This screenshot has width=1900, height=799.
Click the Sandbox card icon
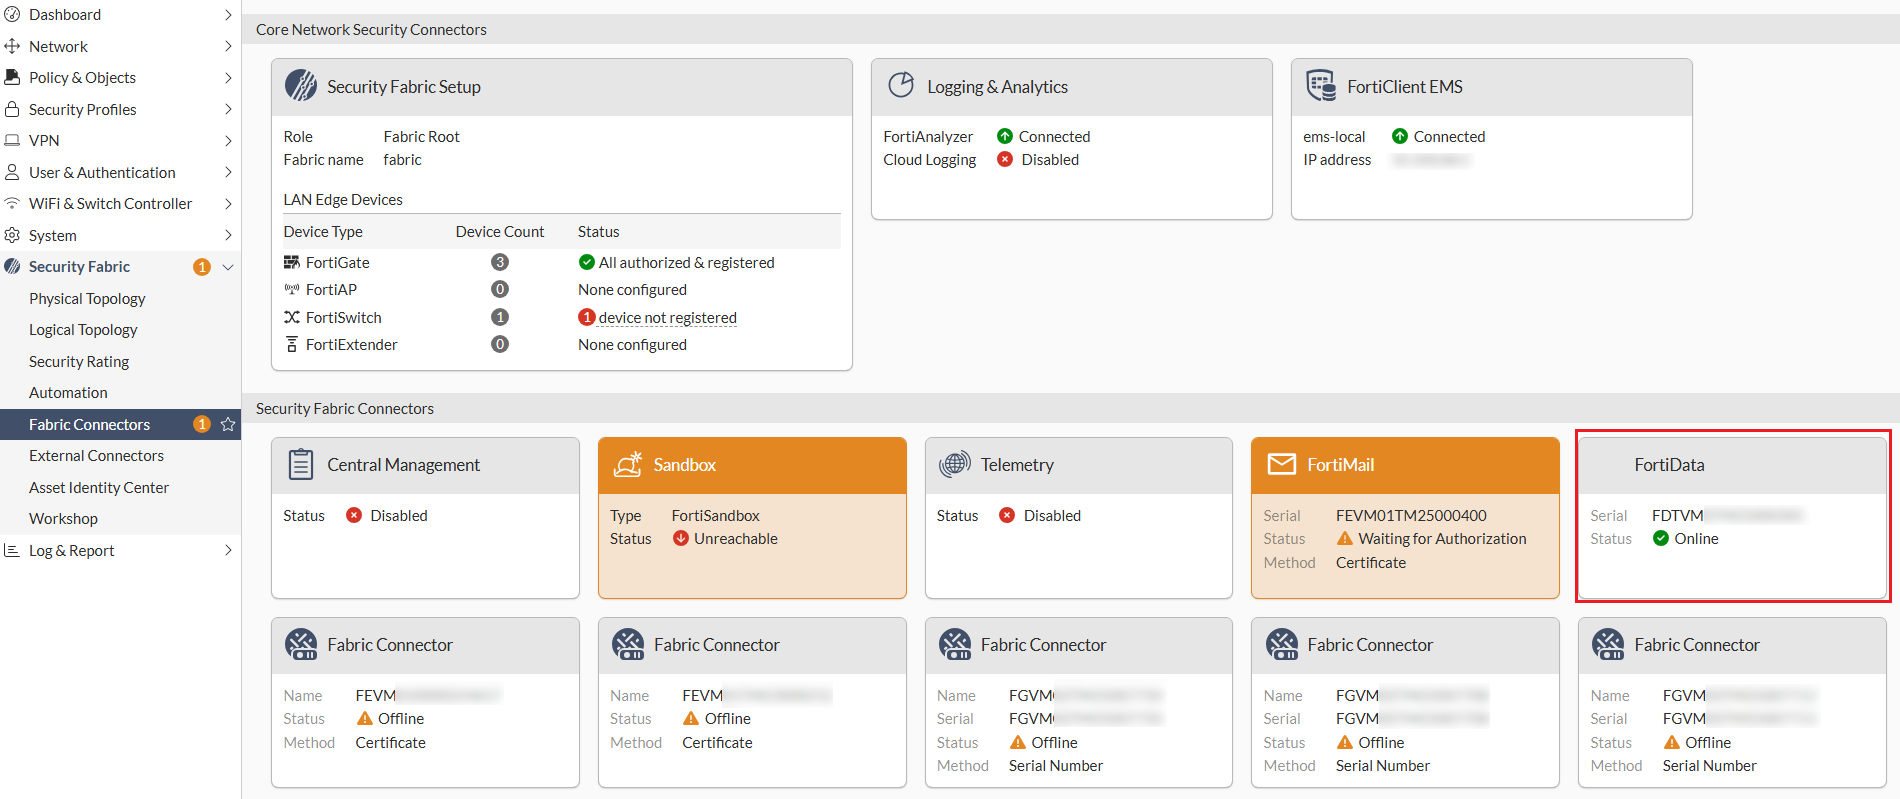pyautogui.click(x=628, y=465)
